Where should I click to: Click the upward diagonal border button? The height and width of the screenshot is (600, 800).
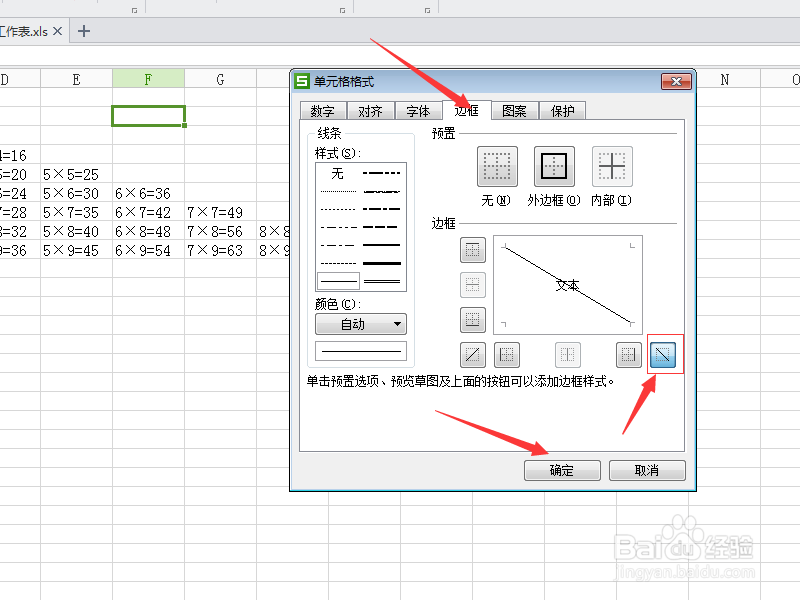pos(472,353)
